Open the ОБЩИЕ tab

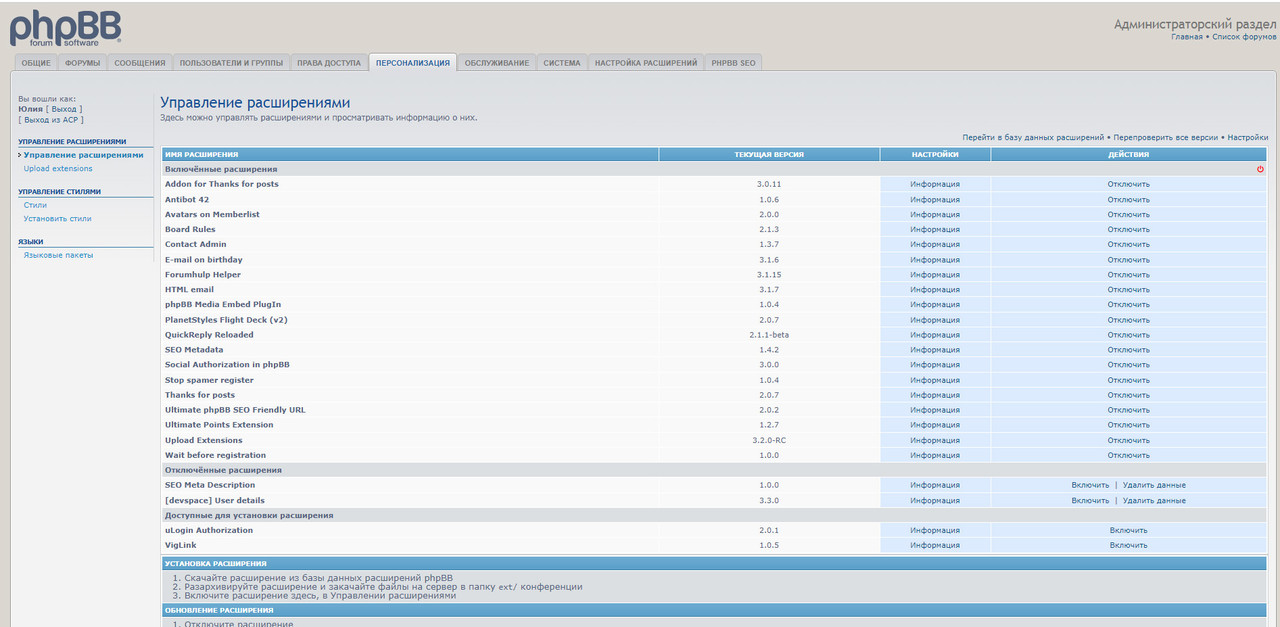(x=36, y=63)
